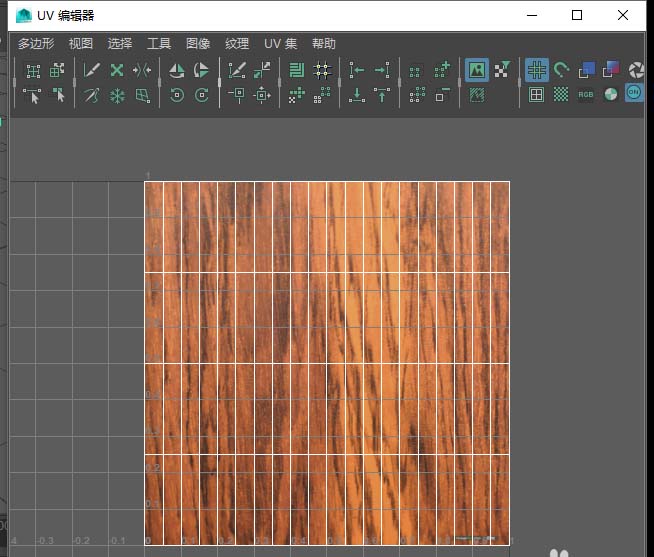654x557 pixels.
Task: Open the 帮助 menu
Action: [324, 44]
